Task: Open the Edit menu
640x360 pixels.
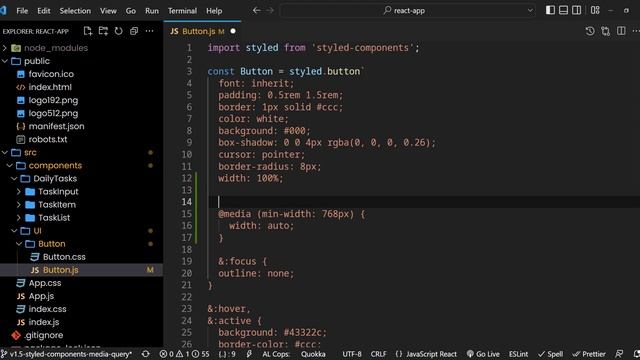Action: 44,11
